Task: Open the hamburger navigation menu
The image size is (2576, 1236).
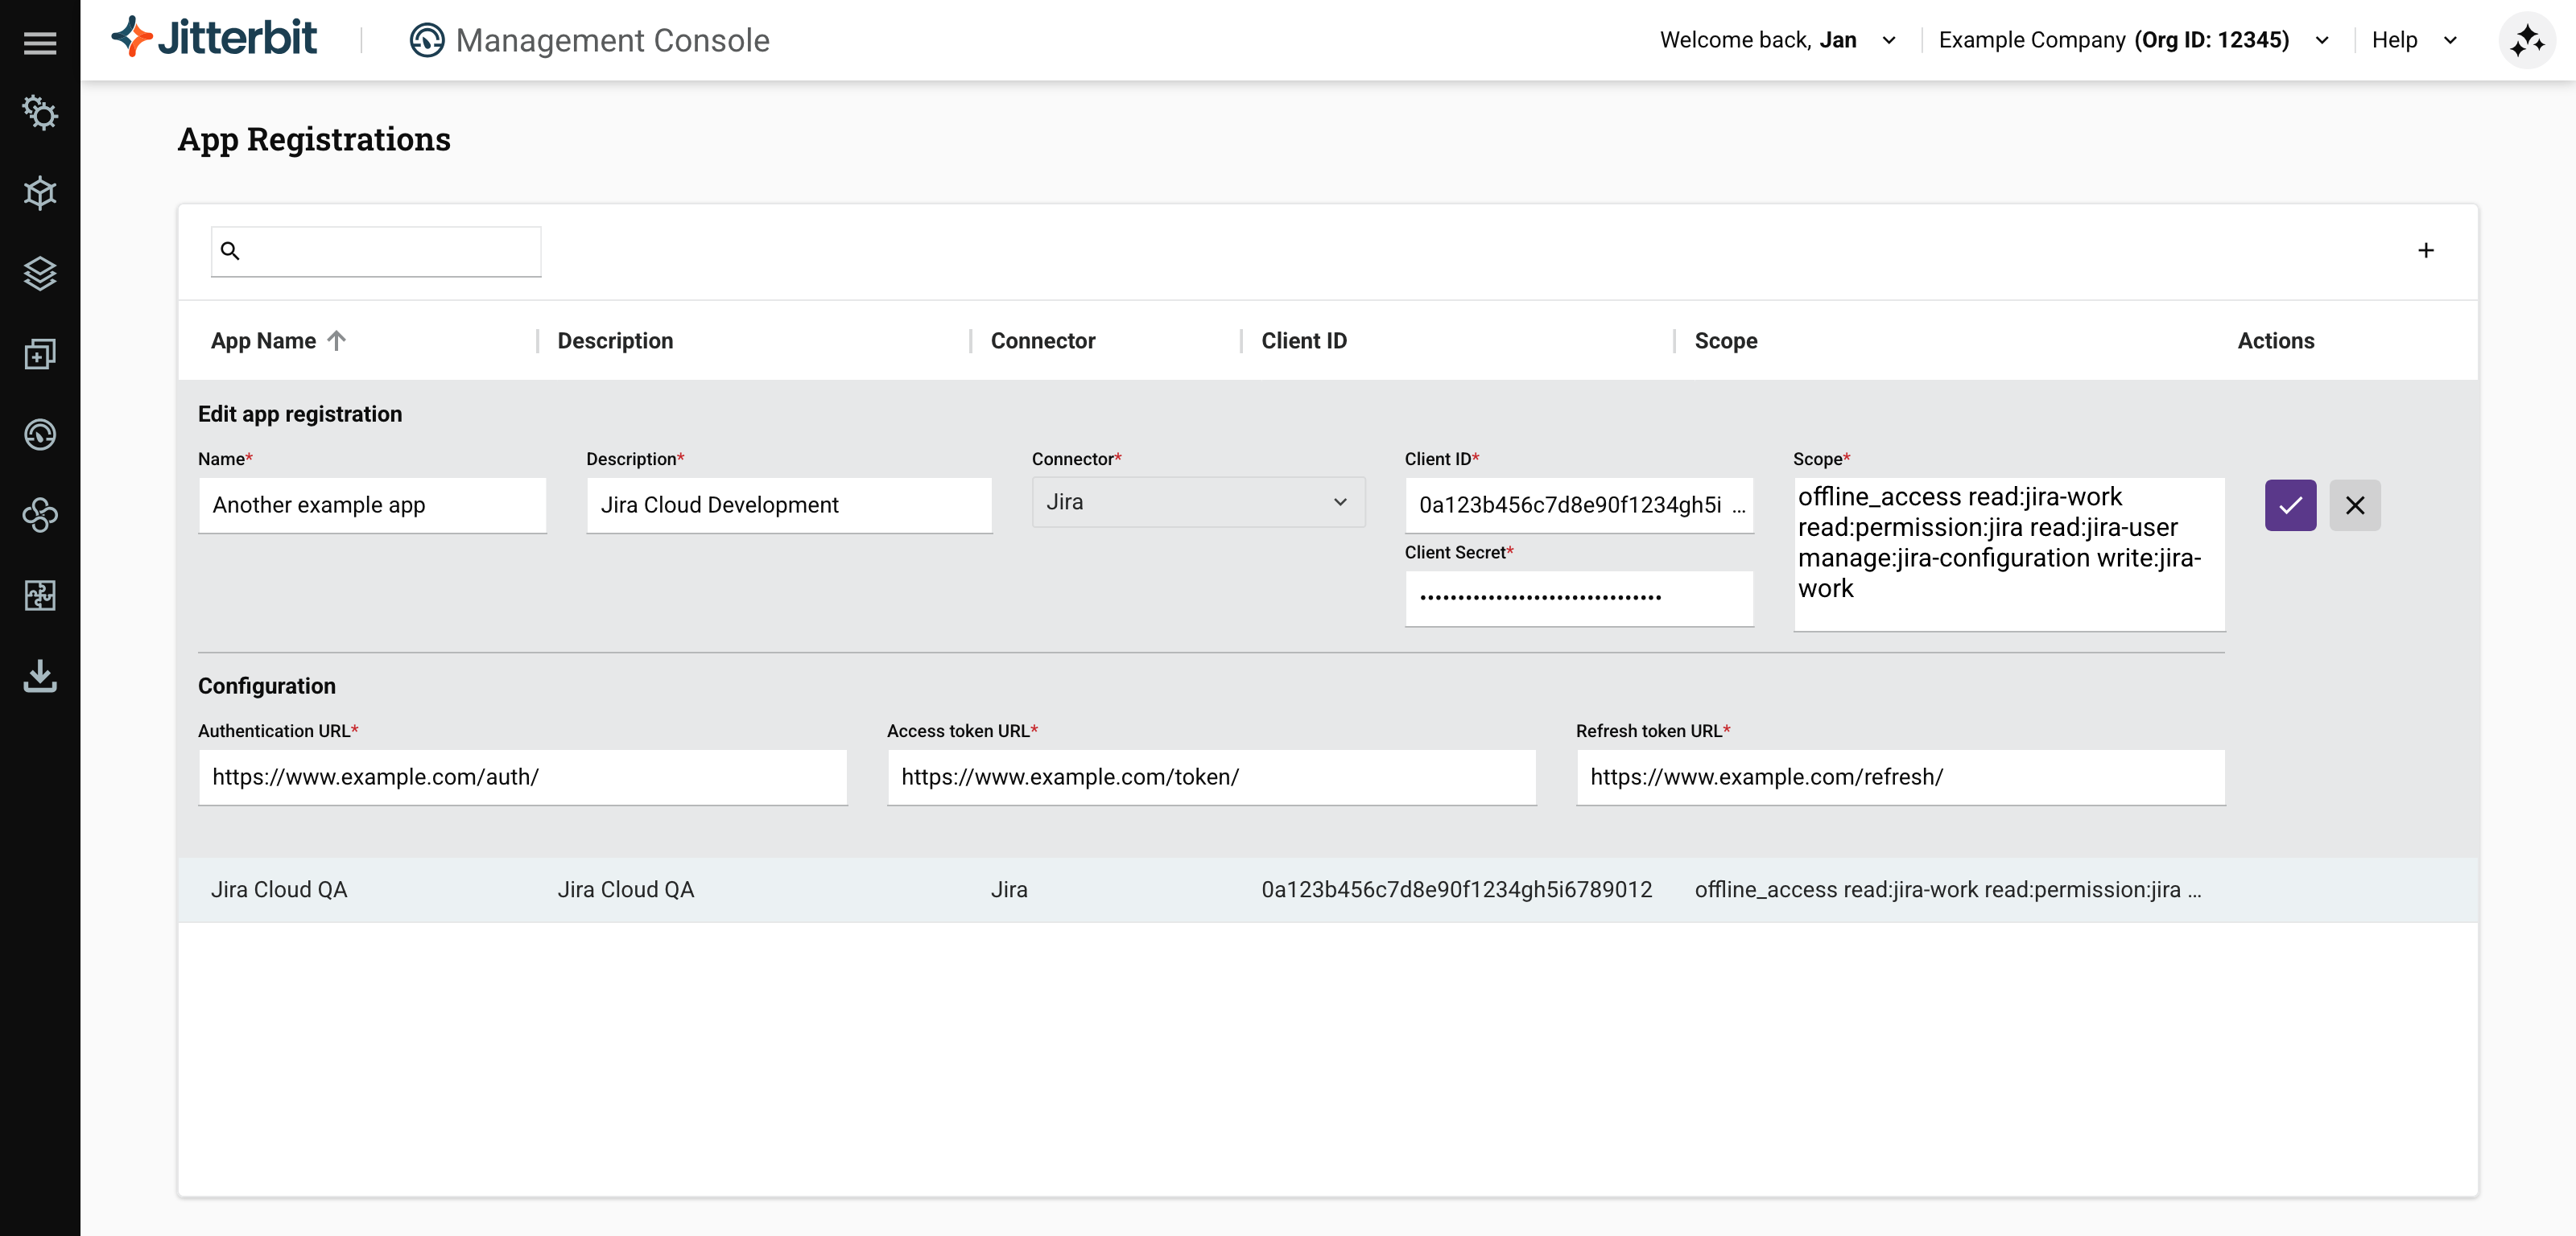Action: [40, 43]
